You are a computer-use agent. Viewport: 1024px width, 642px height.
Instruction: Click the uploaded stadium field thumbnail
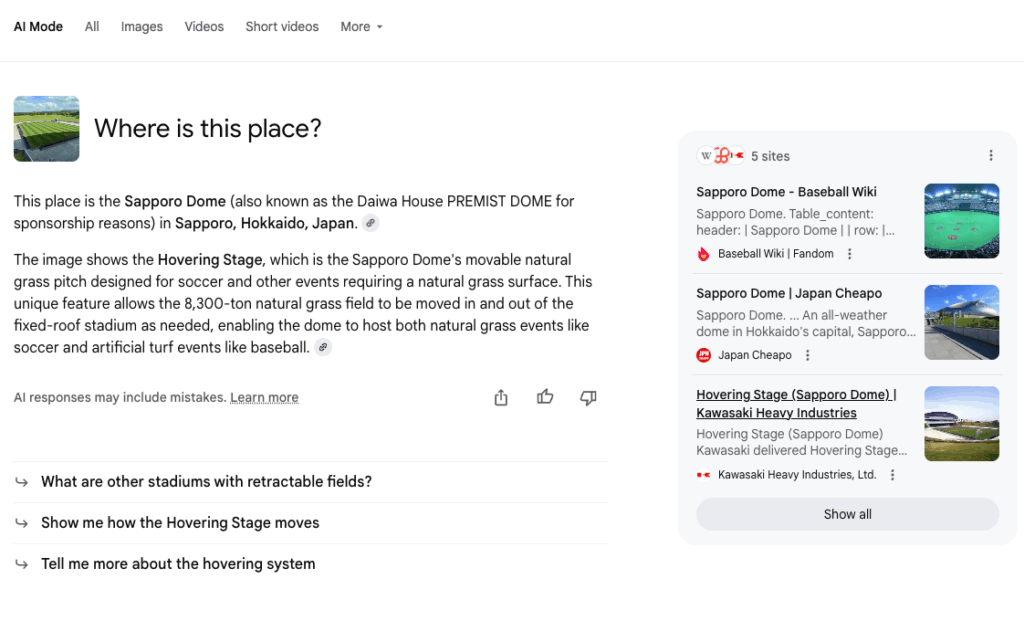click(46, 129)
